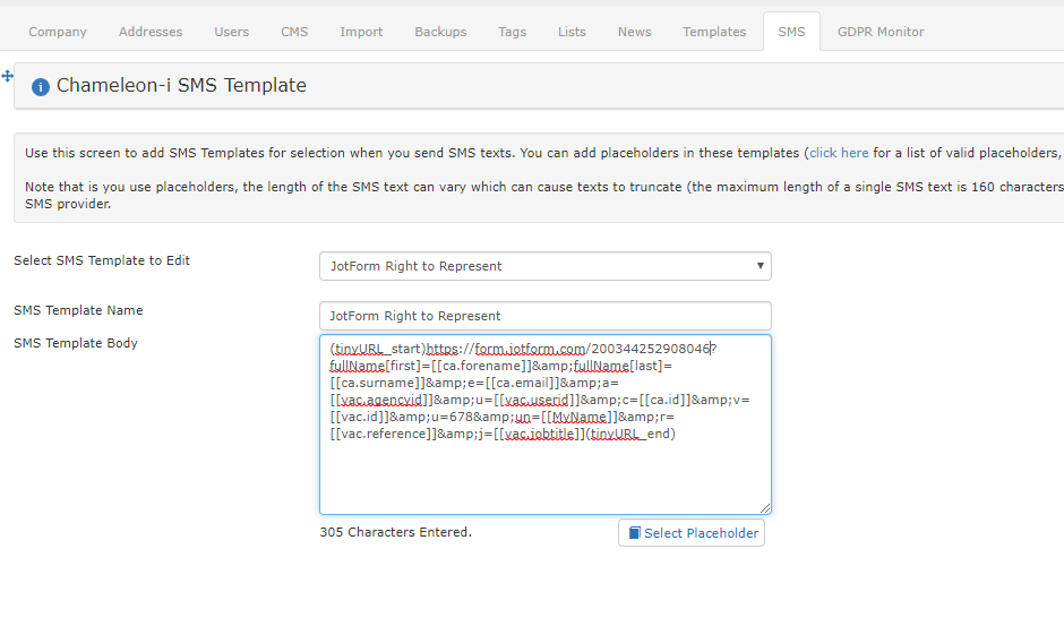Open the Tags tab
Image resolution: width=1064 pixels, height=626 pixels.
tap(512, 32)
